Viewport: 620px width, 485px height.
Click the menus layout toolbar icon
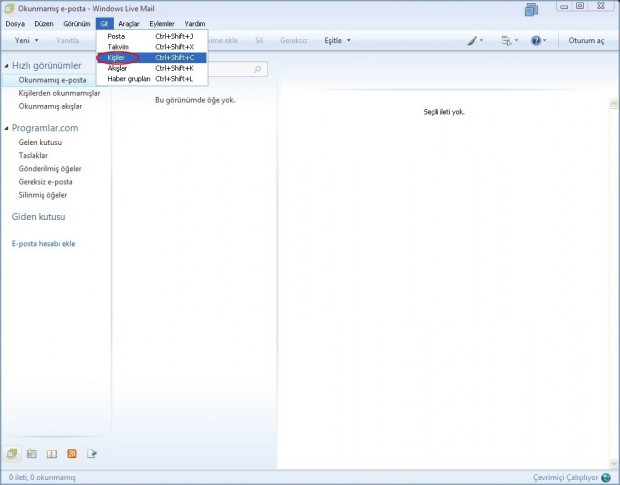(506, 40)
